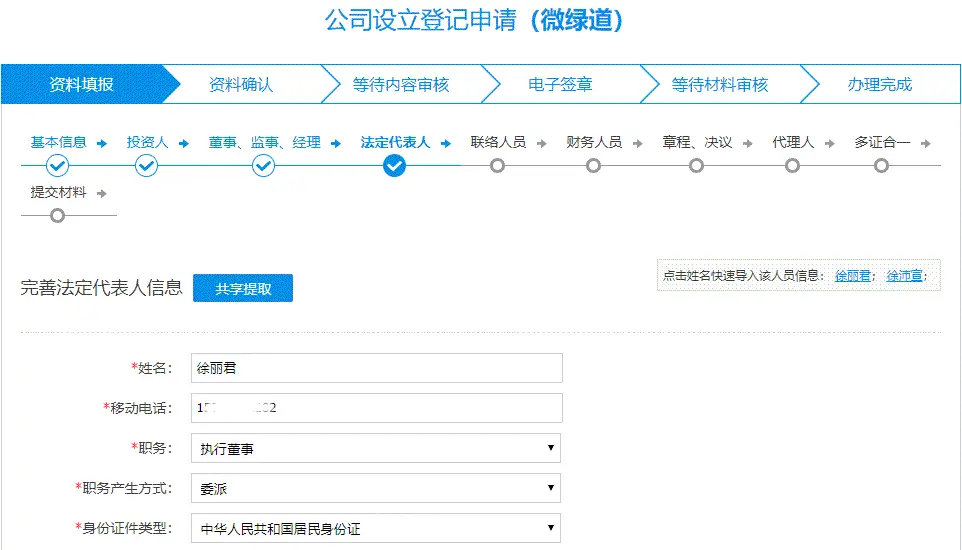Click the arrow icon next to 基本信息
Screen dimensions: 962x550
pos(102,144)
